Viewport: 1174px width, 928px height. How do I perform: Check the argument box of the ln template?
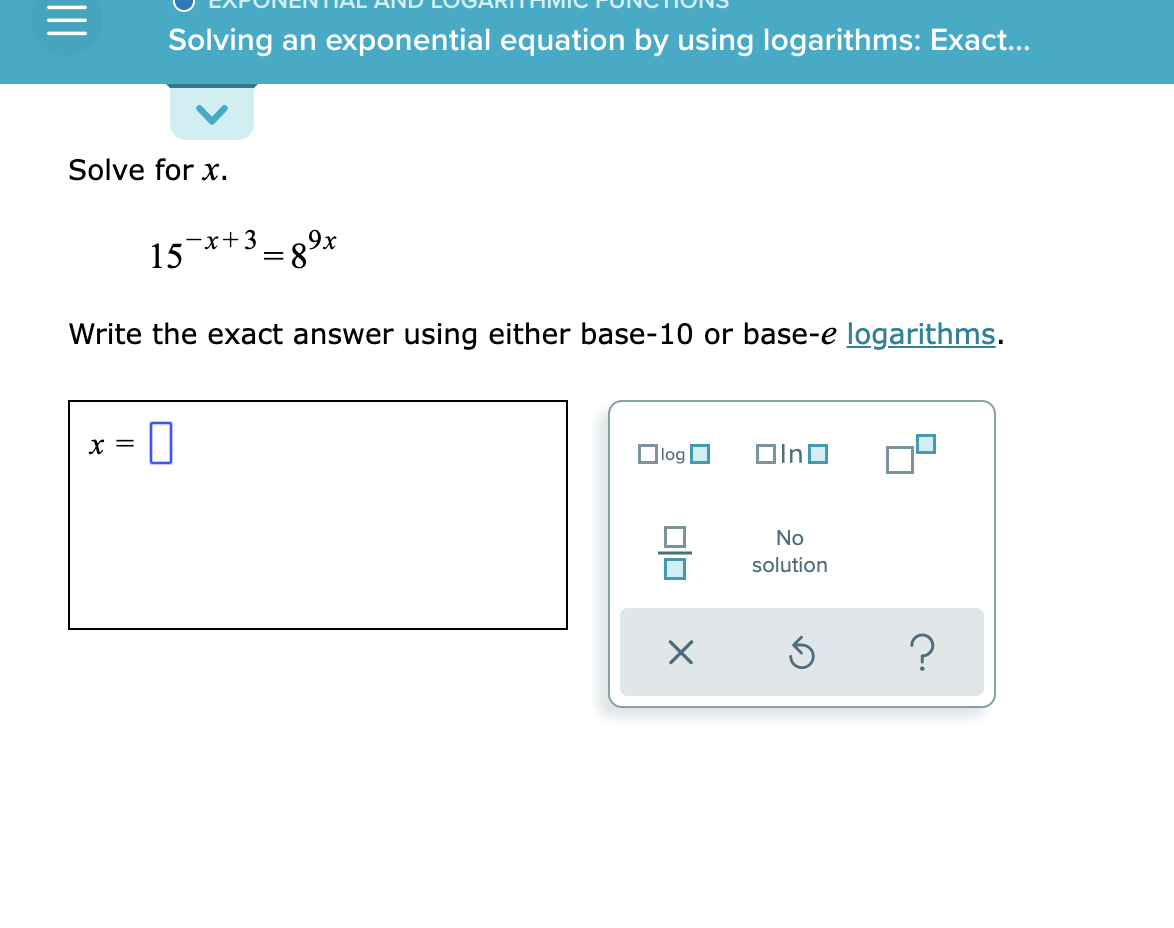coord(817,453)
